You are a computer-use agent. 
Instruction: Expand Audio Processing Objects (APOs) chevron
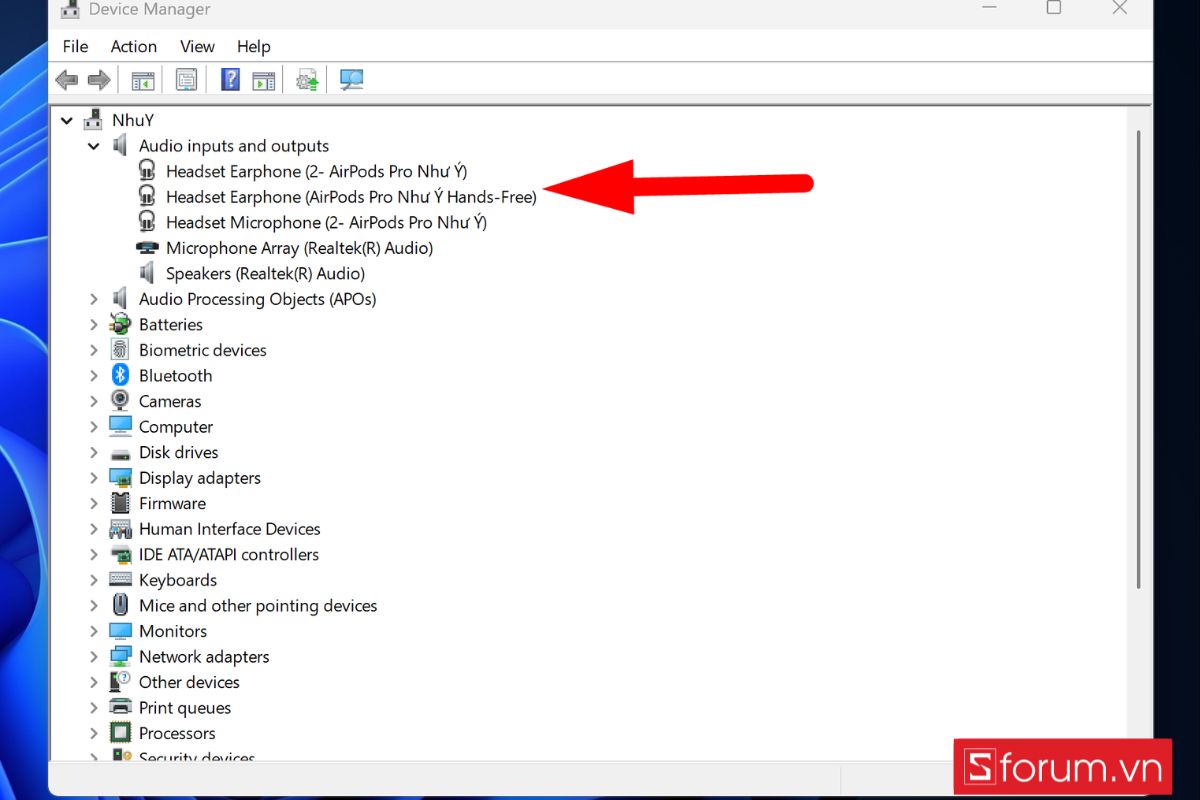pos(94,299)
